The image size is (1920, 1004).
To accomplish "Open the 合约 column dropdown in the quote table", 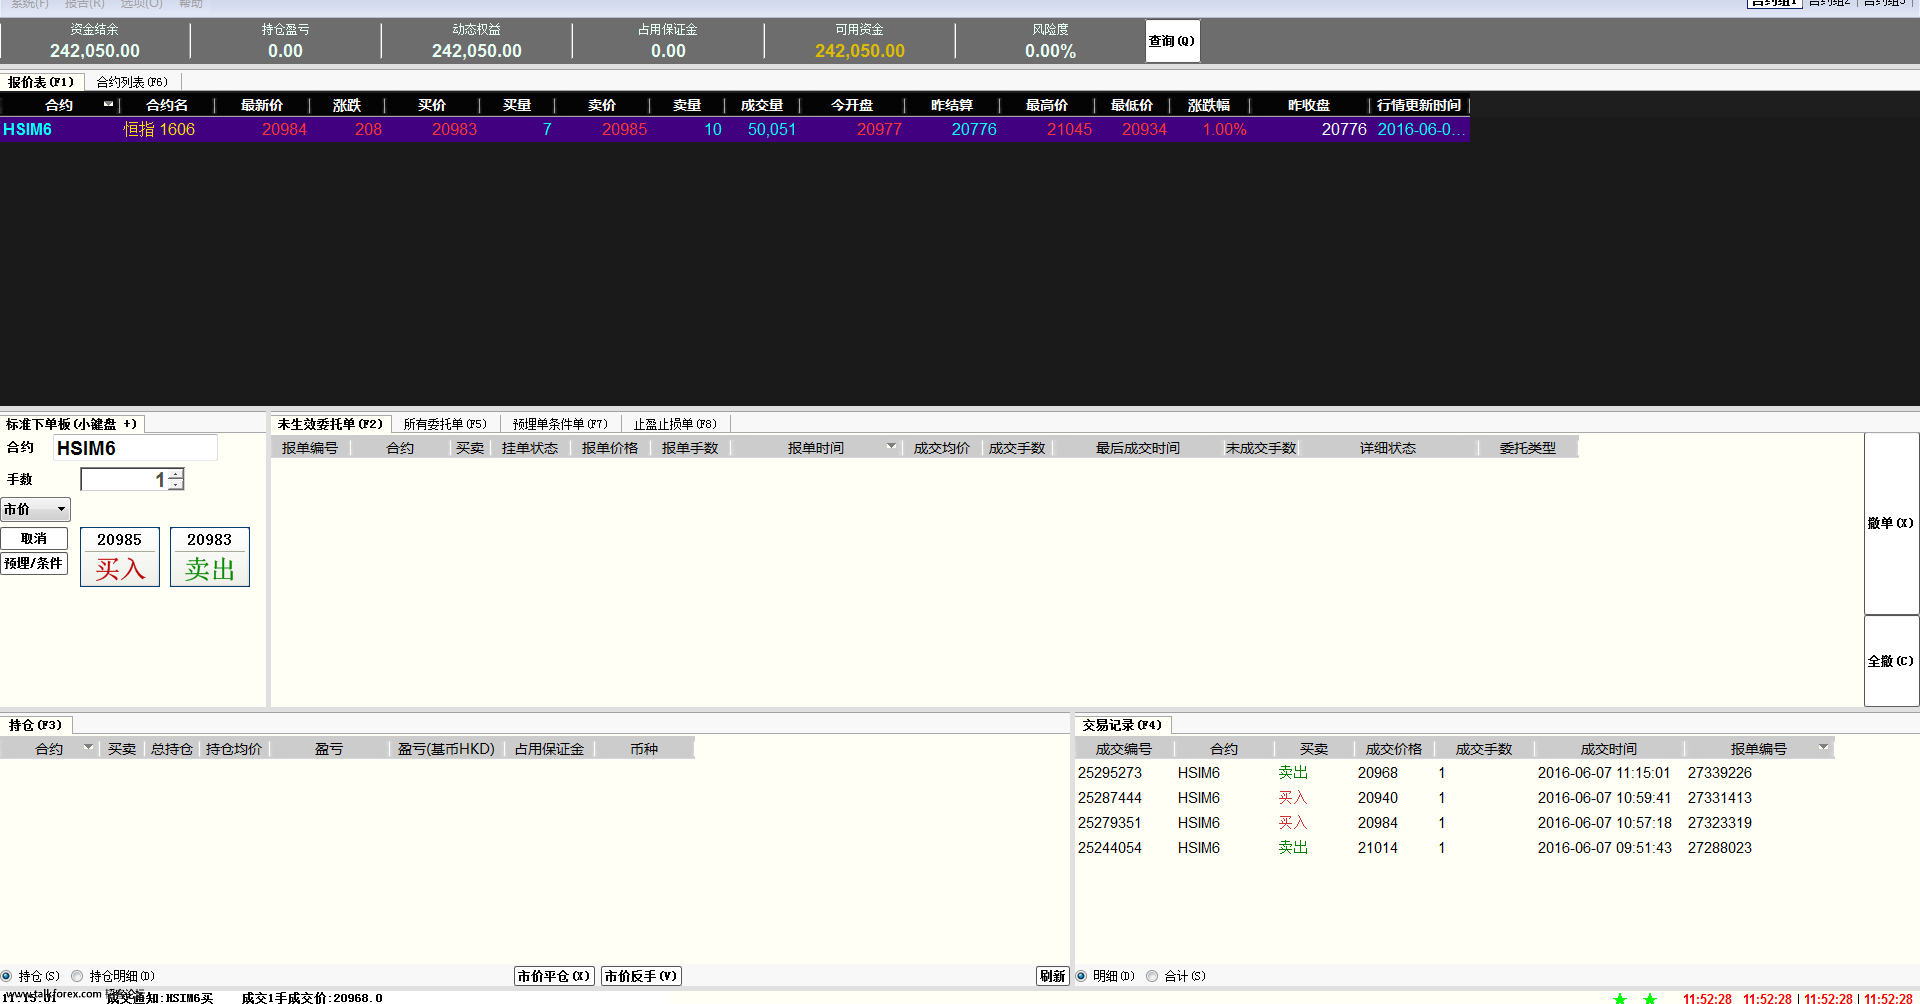I will [x=108, y=104].
